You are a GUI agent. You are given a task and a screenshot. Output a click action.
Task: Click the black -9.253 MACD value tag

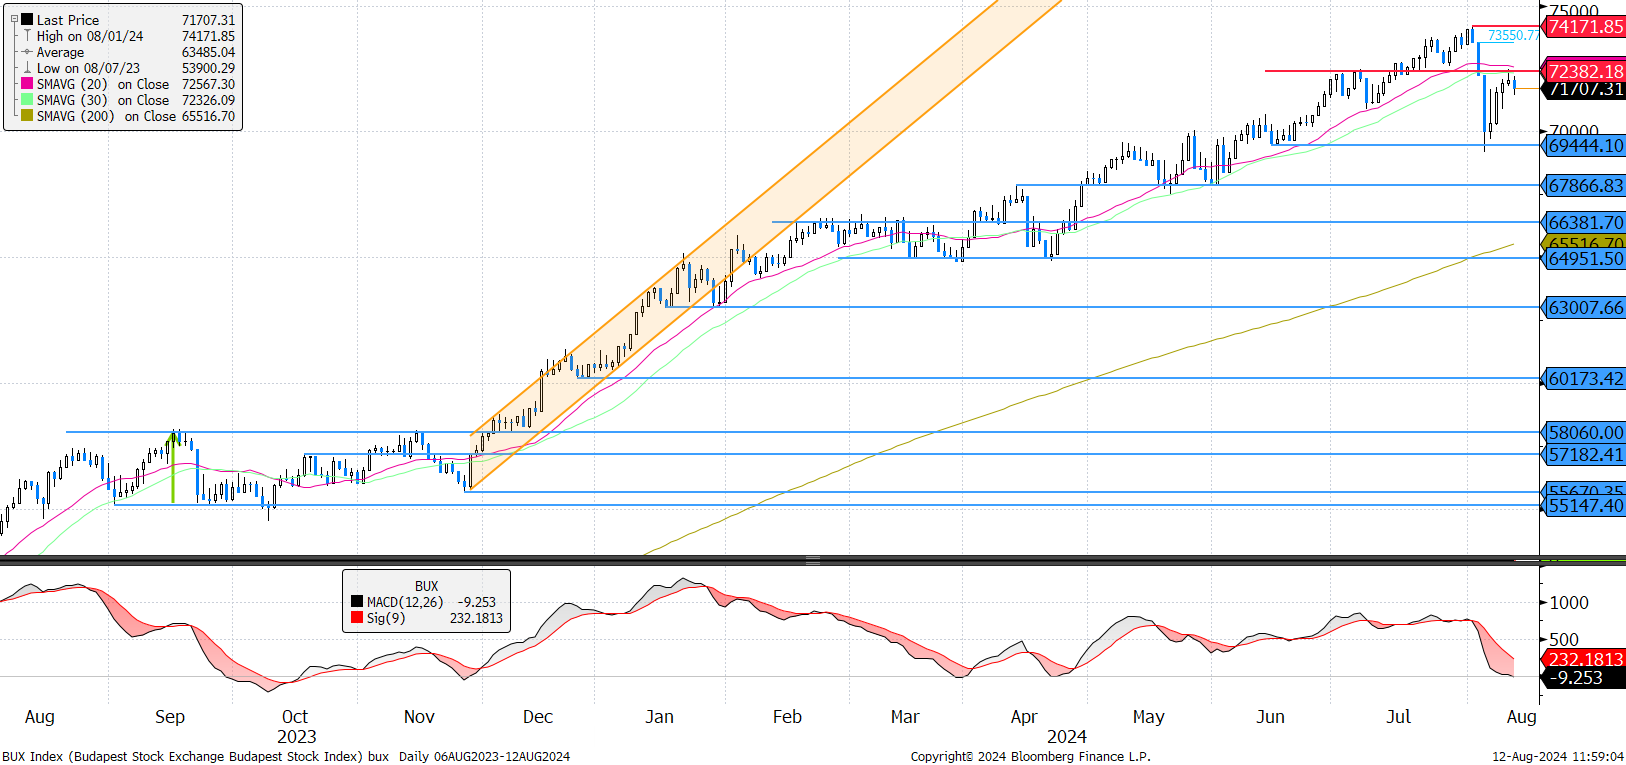pos(1585,678)
